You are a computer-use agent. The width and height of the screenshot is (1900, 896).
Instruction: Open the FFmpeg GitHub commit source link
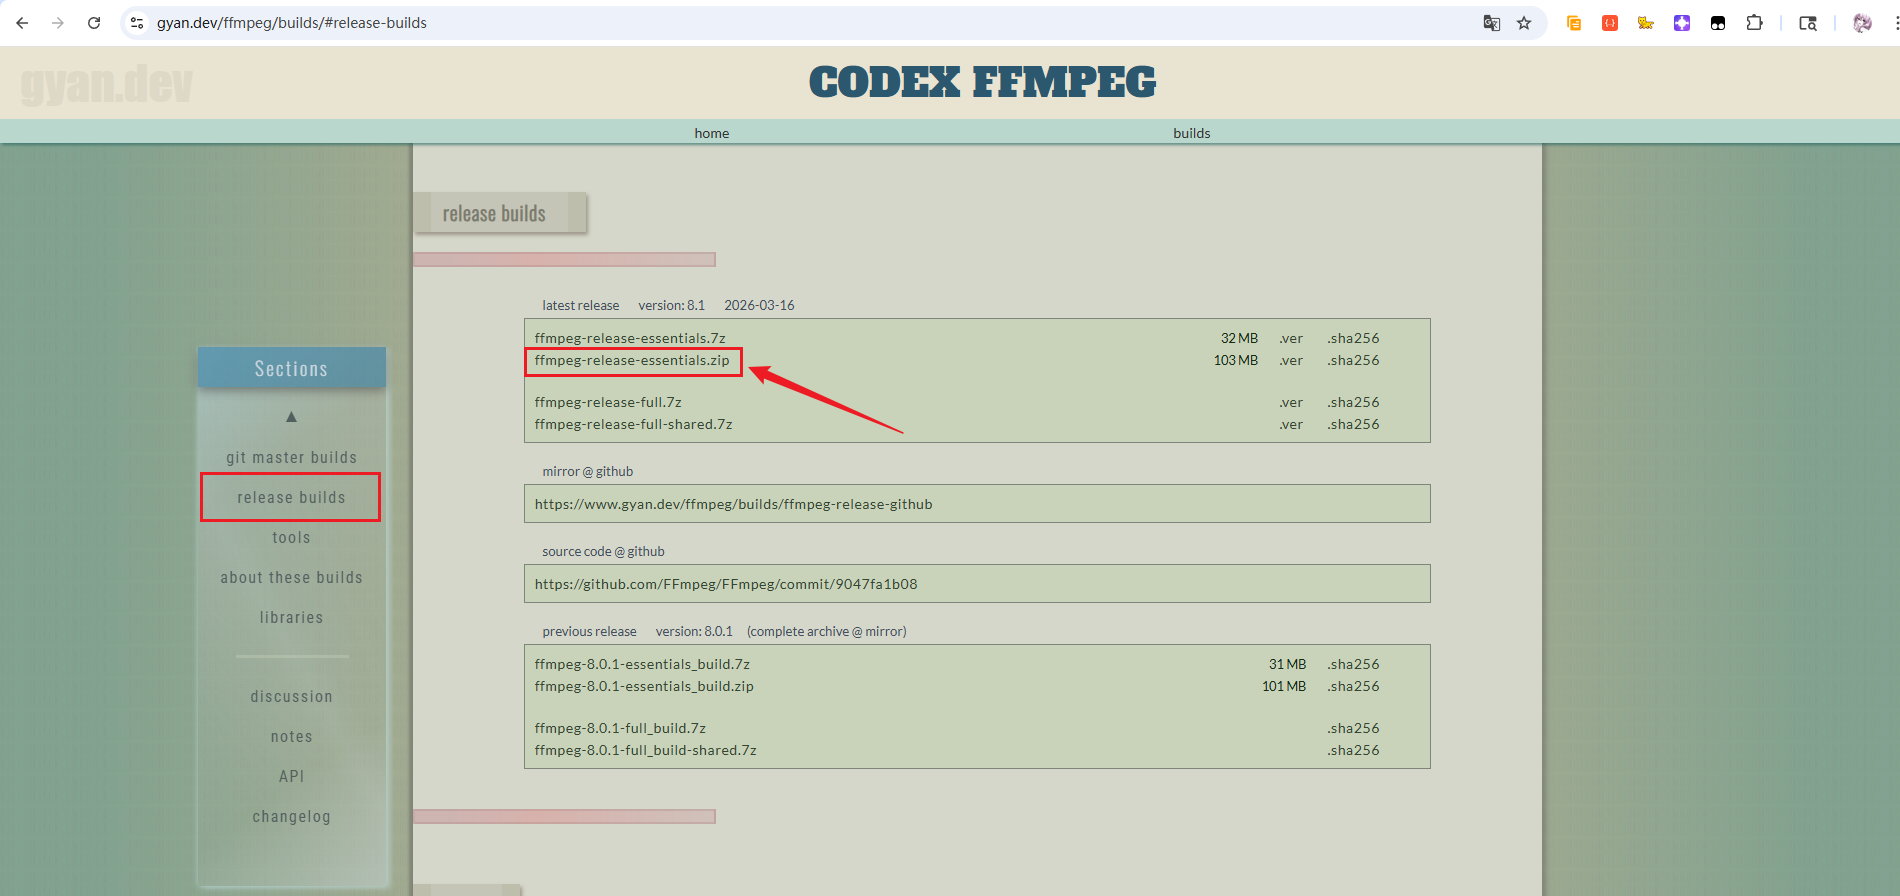(x=725, y=584)
